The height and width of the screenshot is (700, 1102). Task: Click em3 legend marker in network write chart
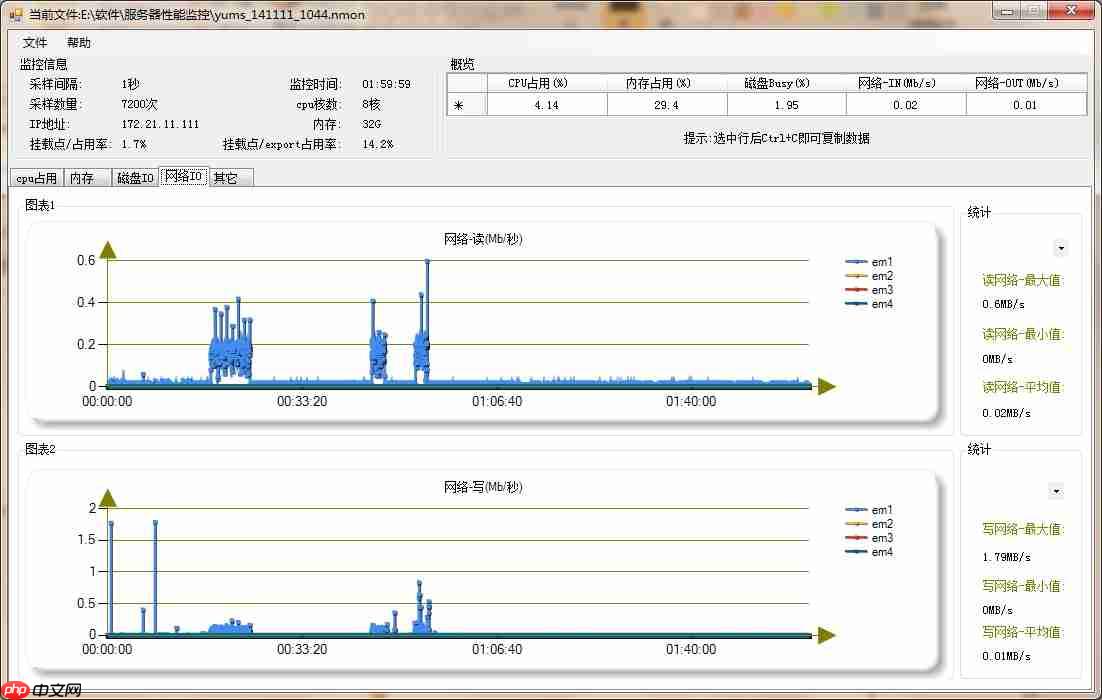coord(856,538)
